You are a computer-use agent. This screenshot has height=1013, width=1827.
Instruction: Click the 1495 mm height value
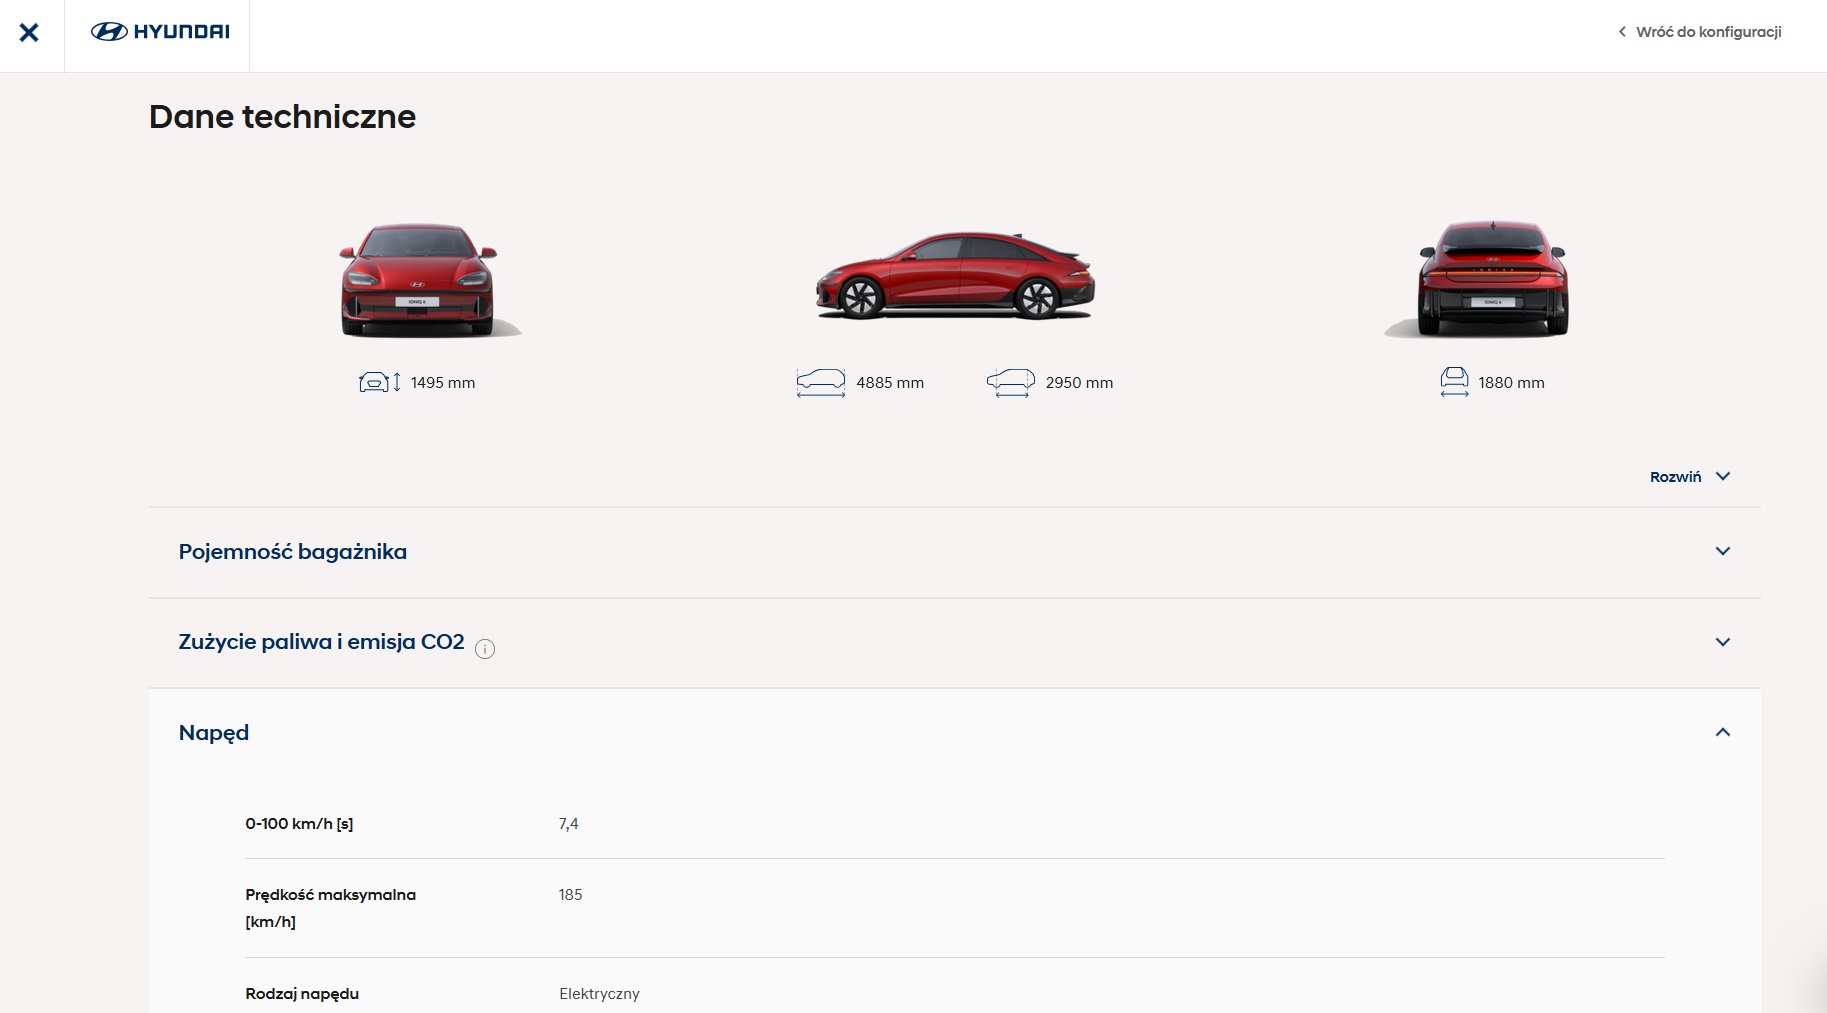tap(443, 383)
